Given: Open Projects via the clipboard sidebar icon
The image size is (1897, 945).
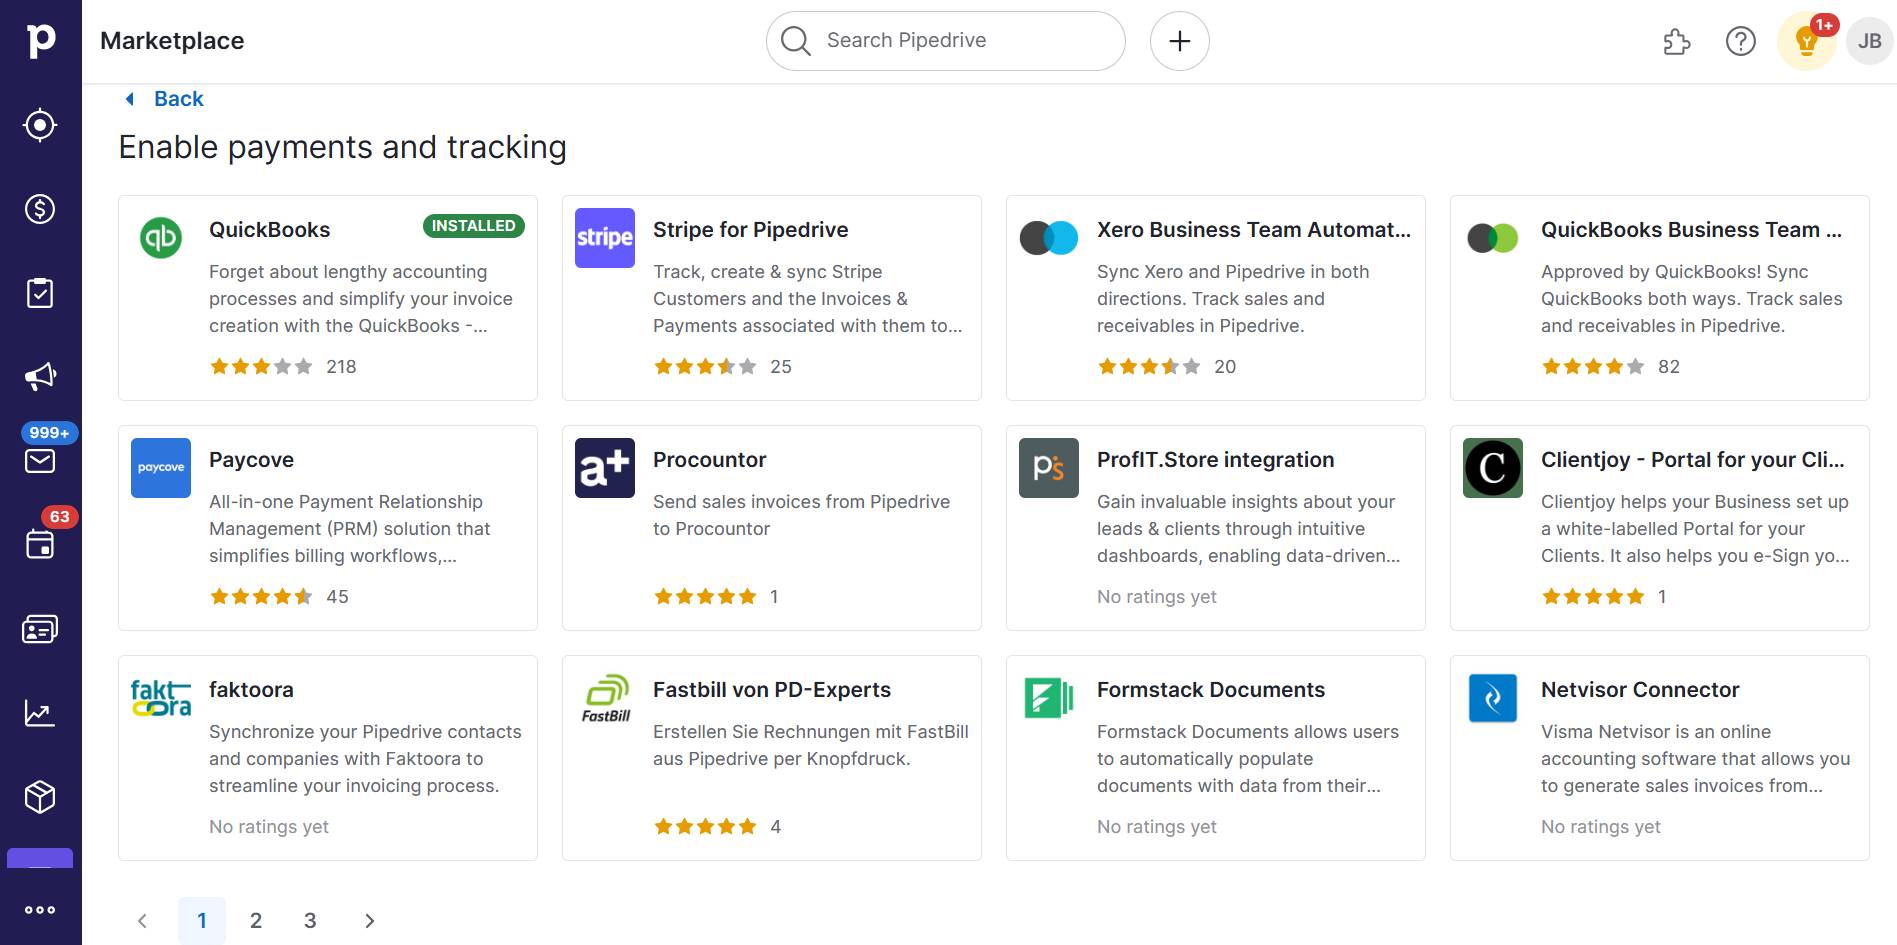Looking at the screenshot, I should click(x=40, y=292).
